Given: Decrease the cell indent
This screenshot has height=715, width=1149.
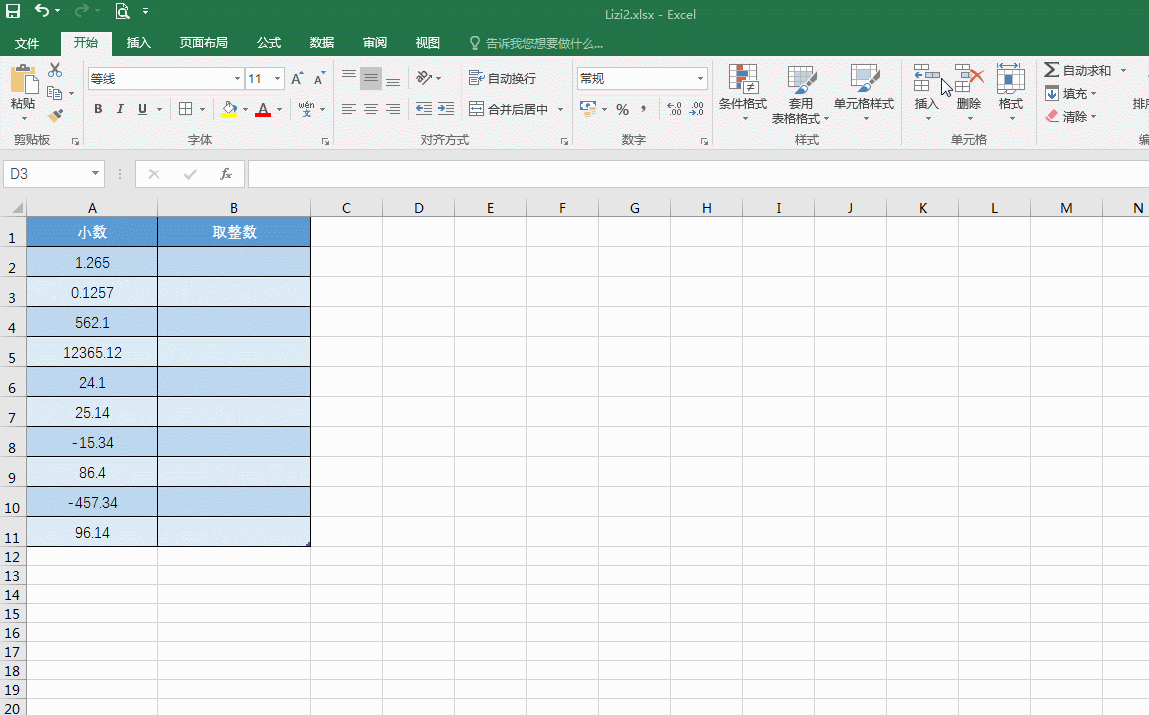Looking at the screenshot, I should (x=424, y=109).
